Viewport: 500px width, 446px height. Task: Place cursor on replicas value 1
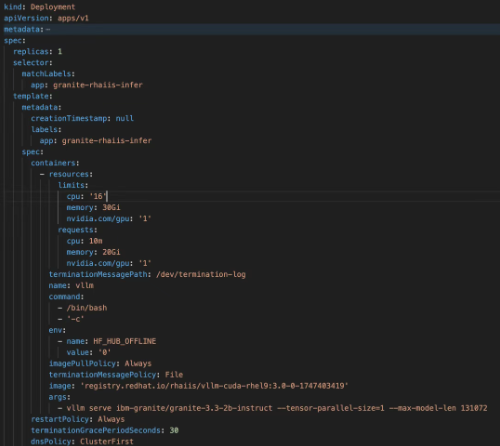click(x=60, y=52)
